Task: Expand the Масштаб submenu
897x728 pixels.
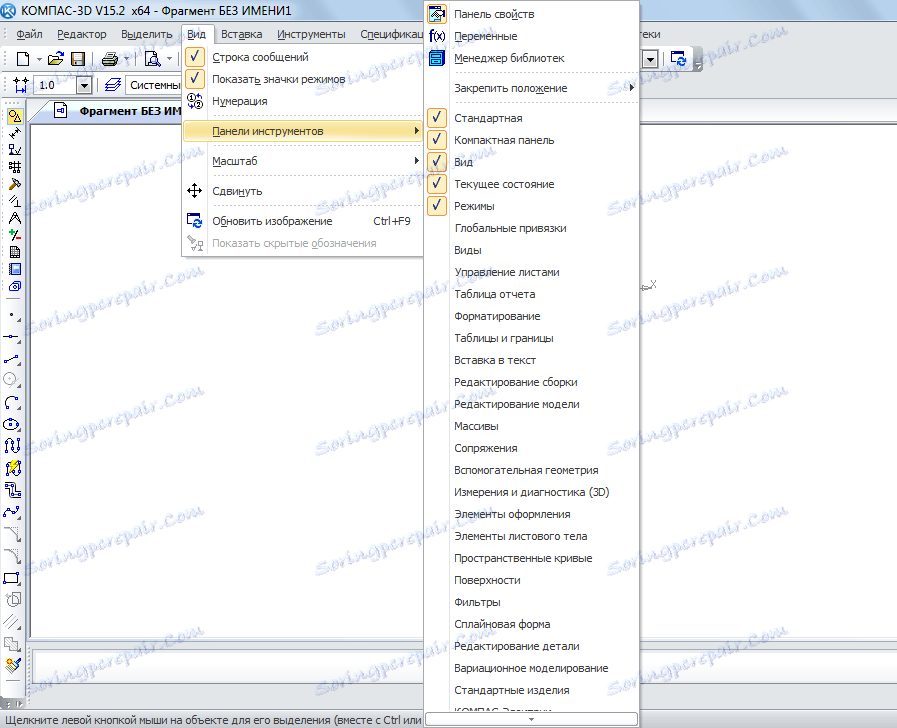Action: (303, 161)
